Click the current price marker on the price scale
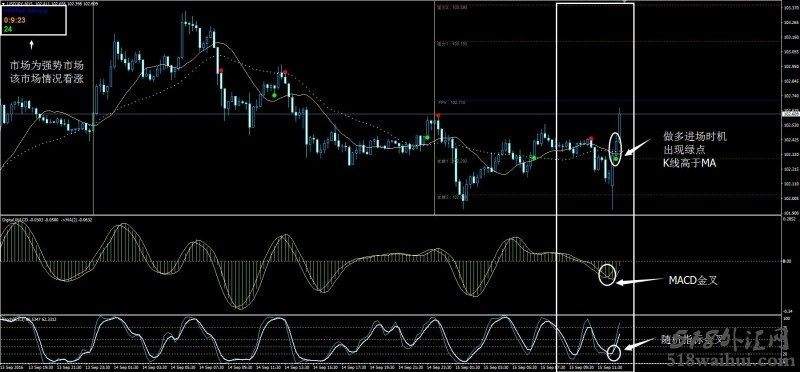The height and width of the screenshot is (372, 800). click(790, 114)
